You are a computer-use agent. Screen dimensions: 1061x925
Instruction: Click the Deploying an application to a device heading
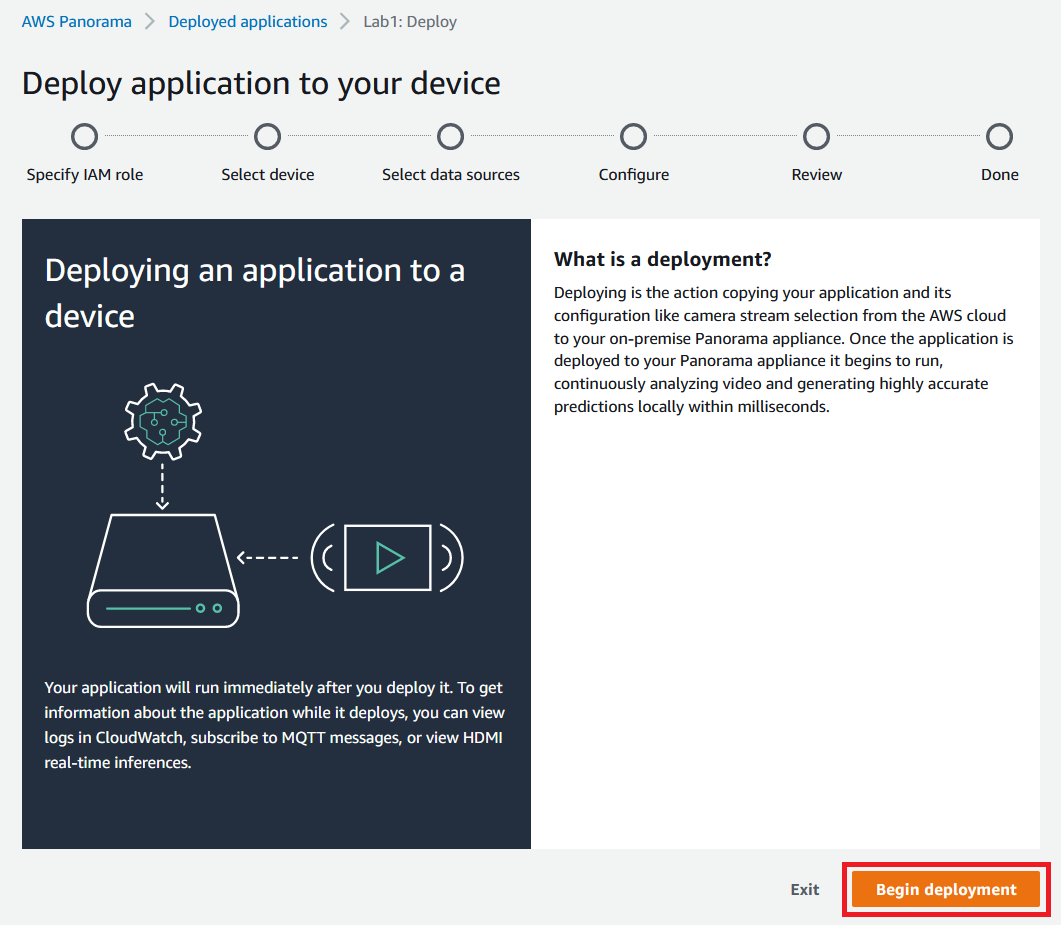coord(255,293)
